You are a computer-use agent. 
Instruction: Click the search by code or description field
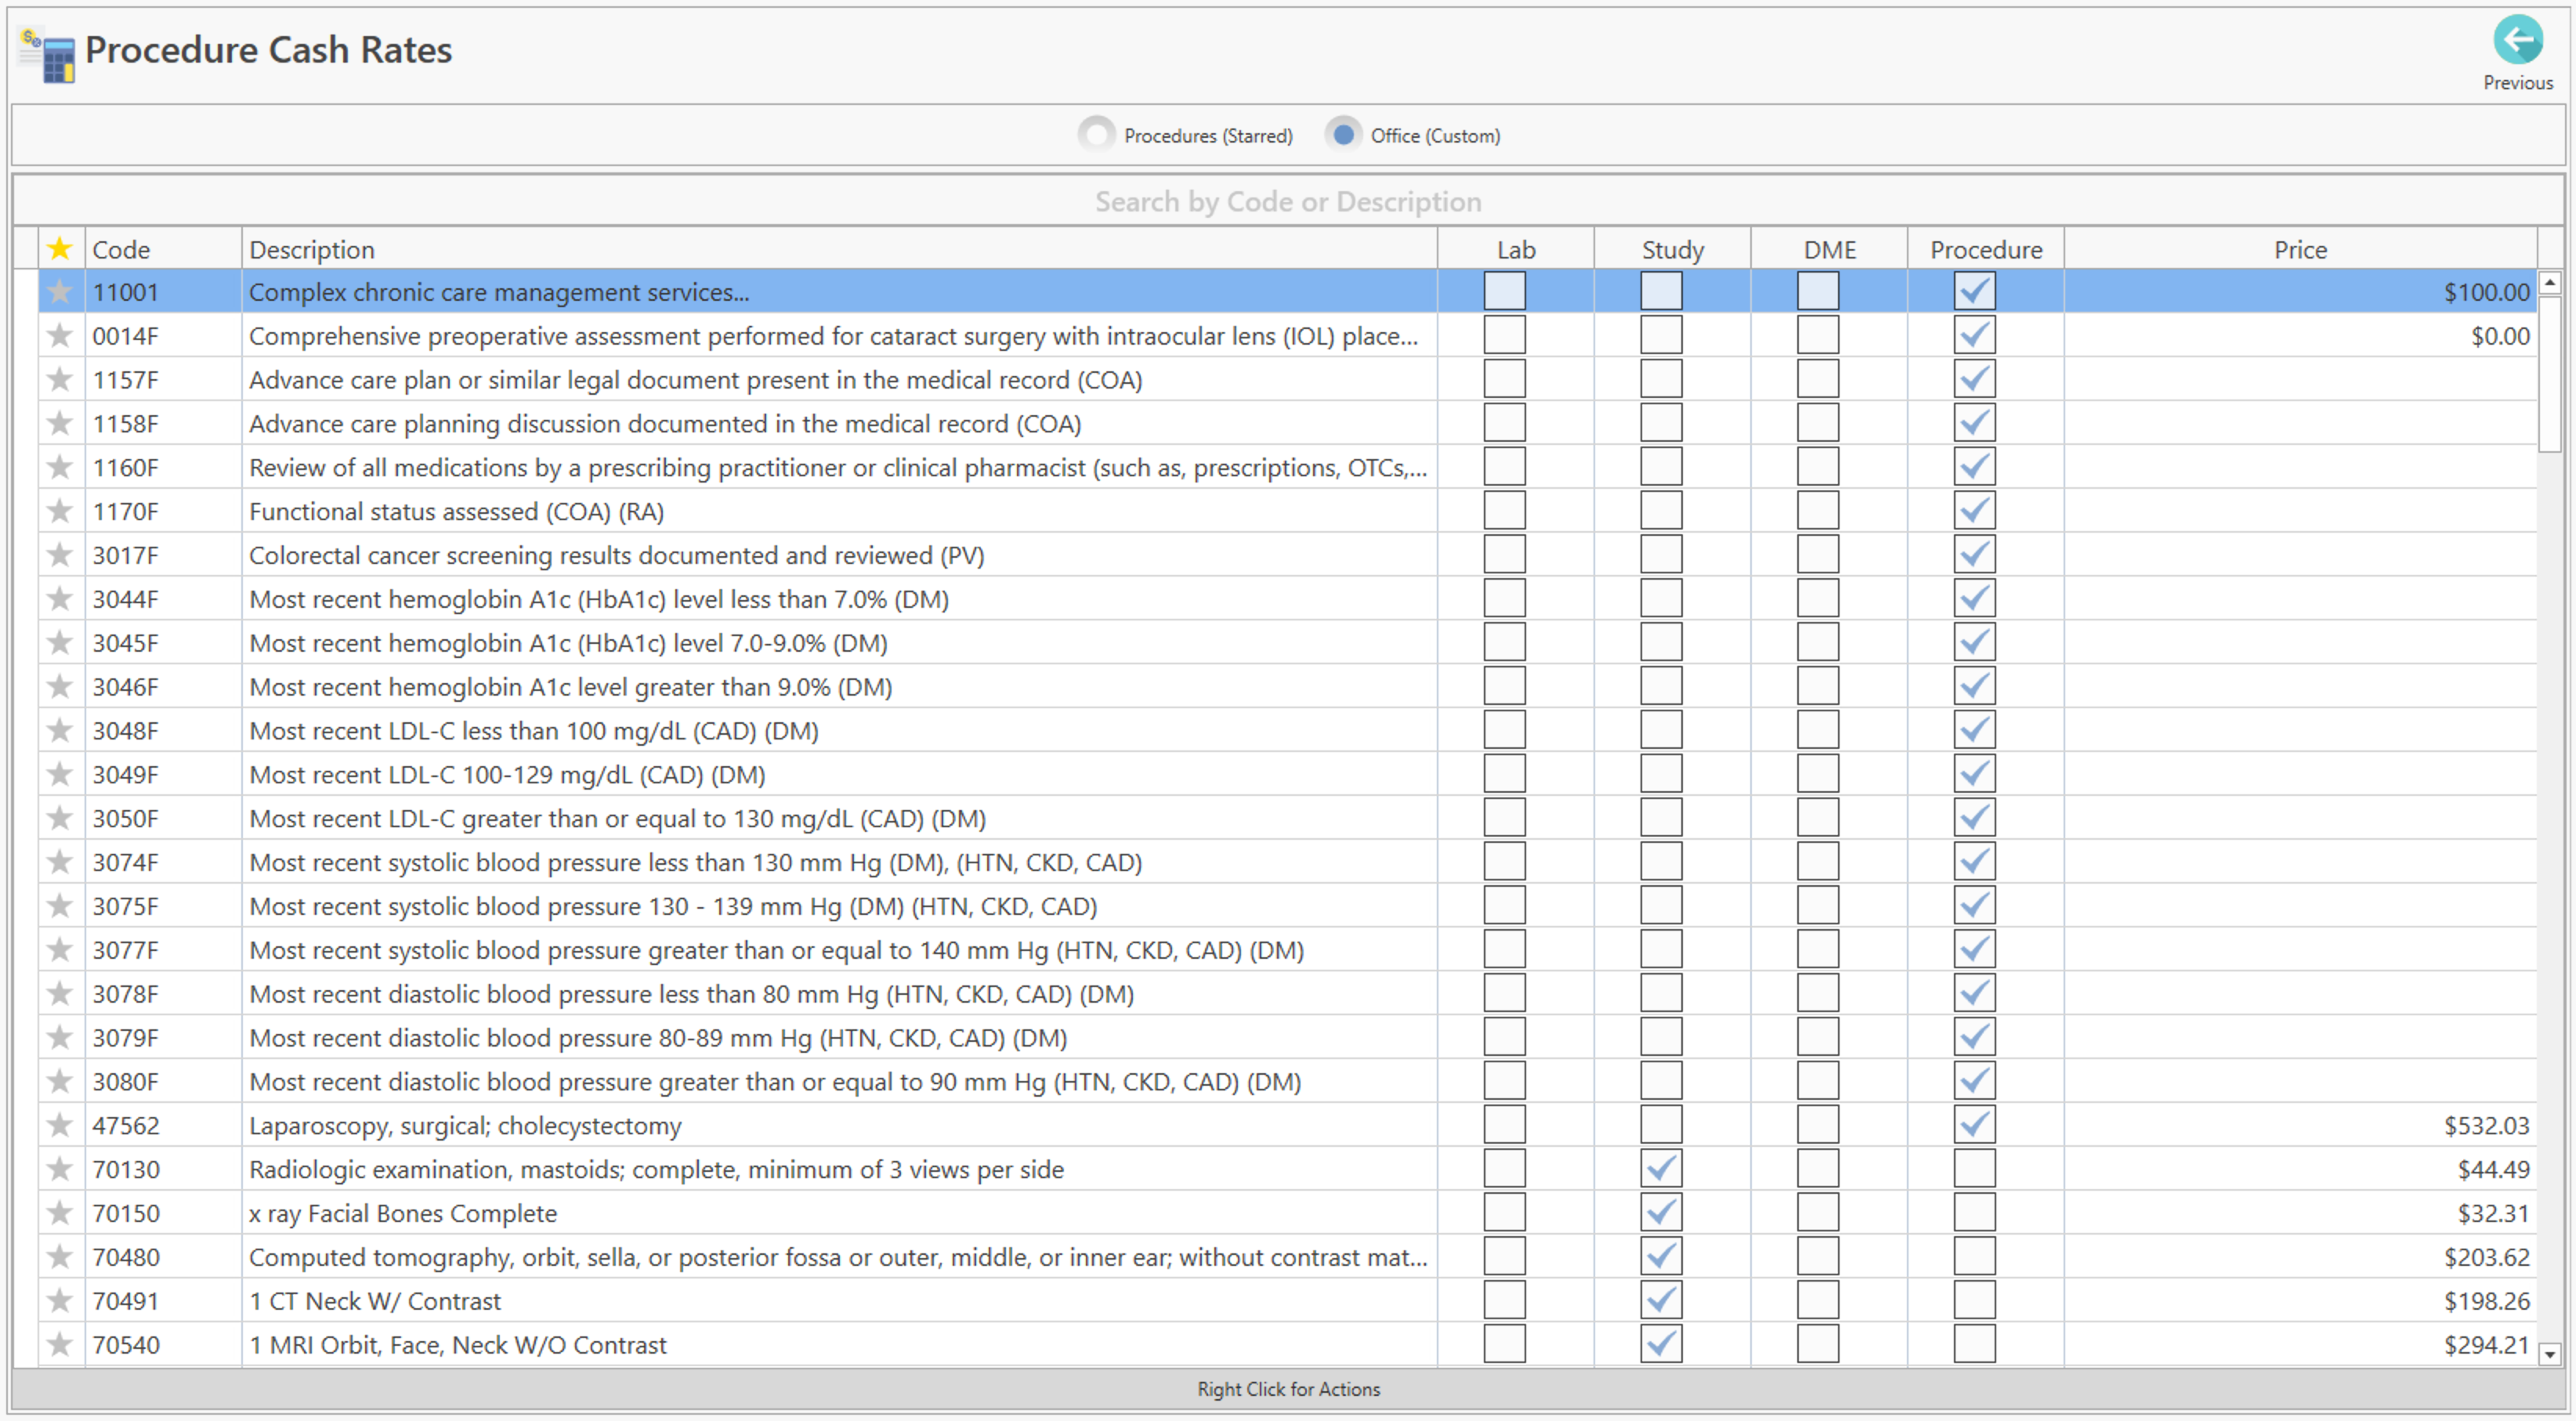(x=1287, y=202)
